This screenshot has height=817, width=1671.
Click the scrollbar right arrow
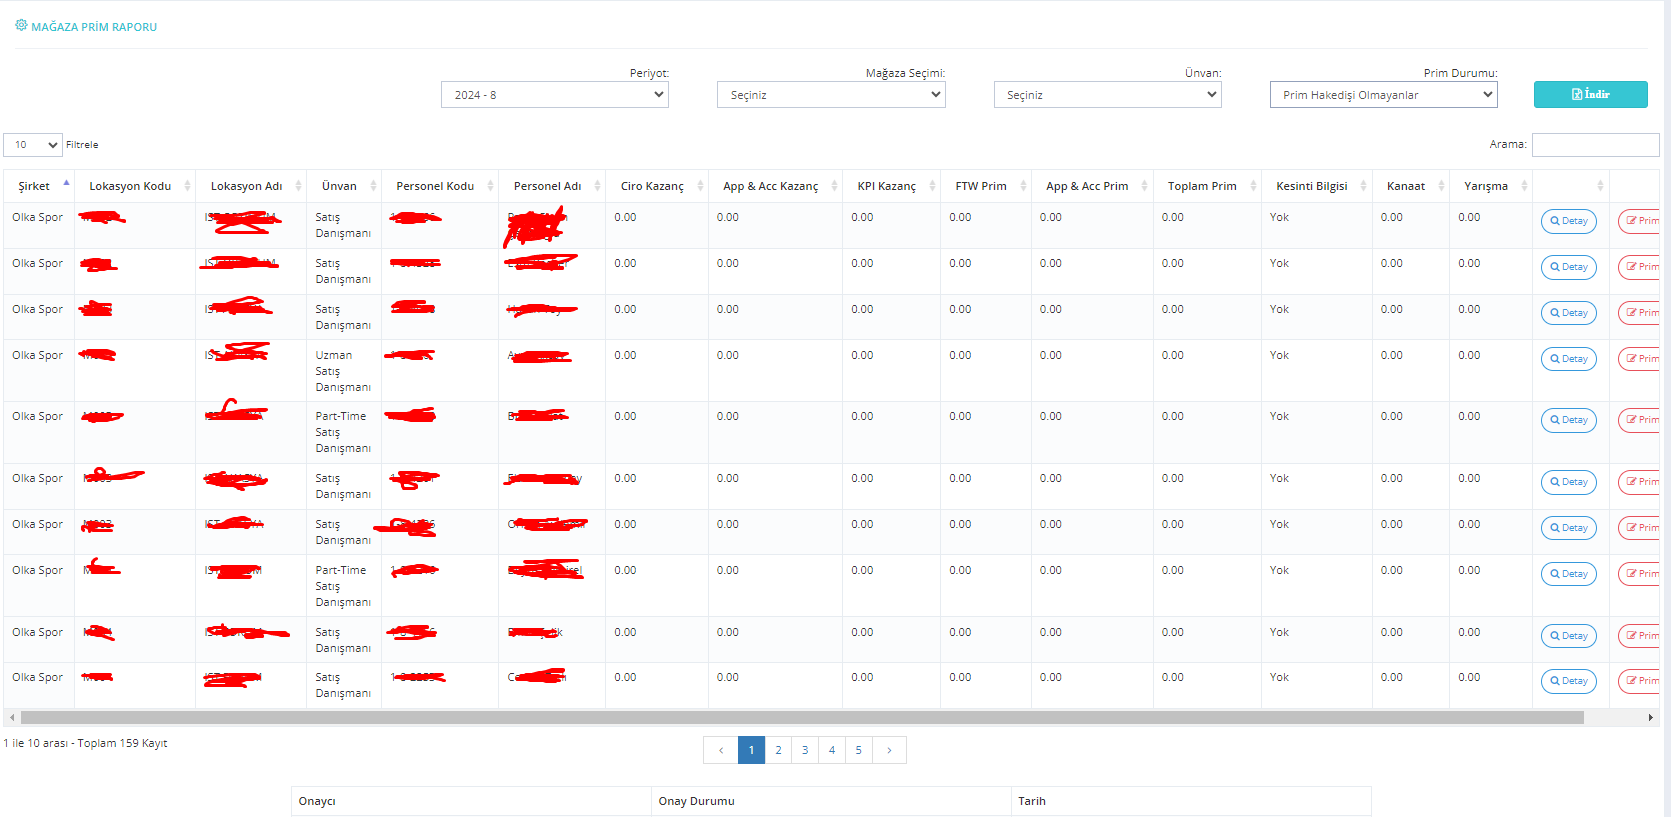(x=1650, y=717)
